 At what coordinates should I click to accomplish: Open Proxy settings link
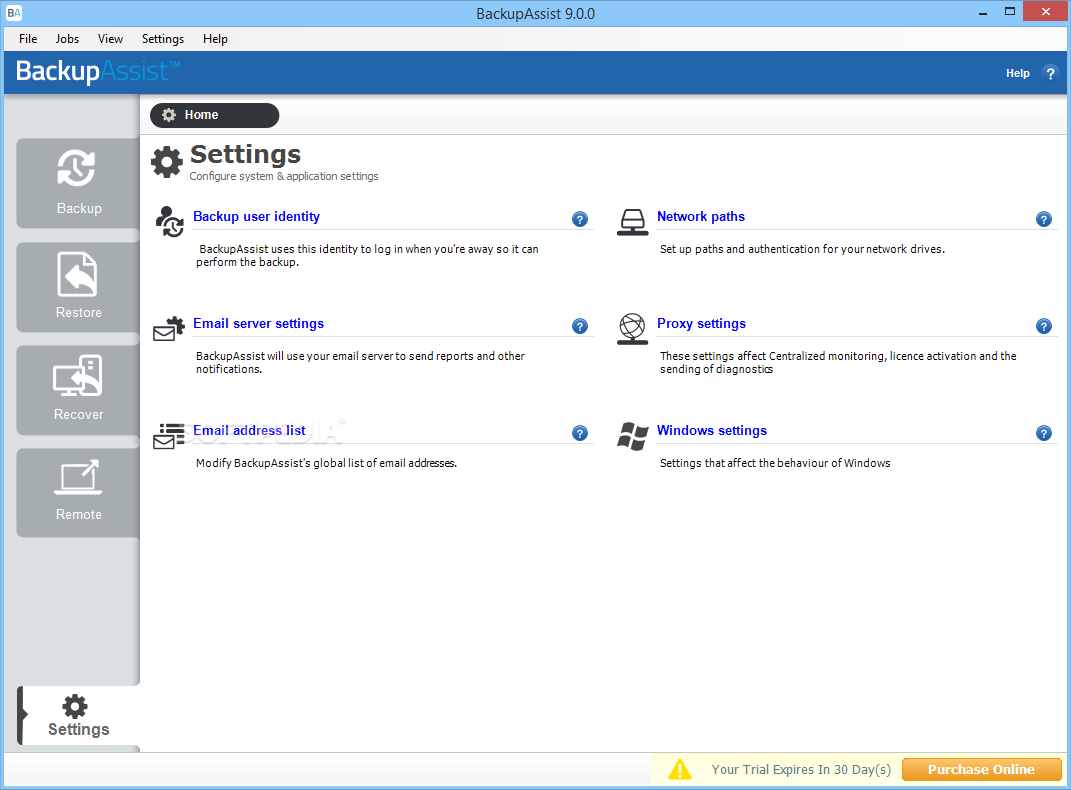coord(701,324)
